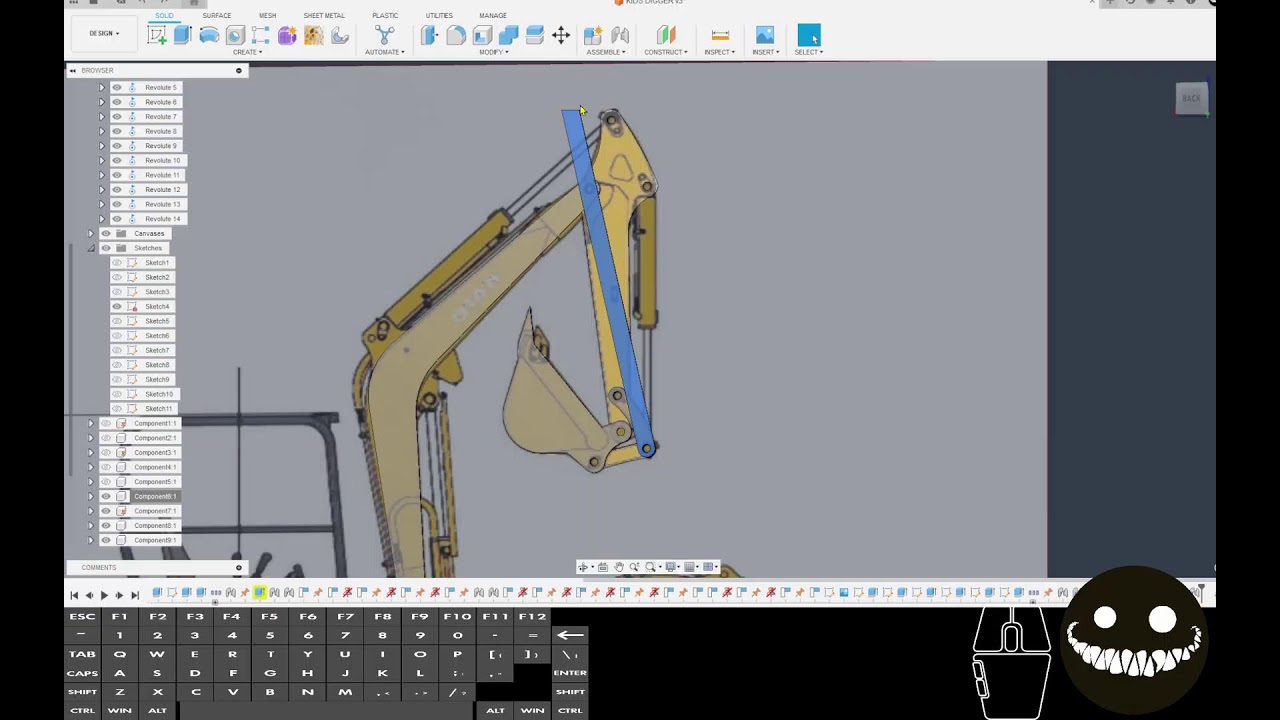Activate the Select tool
1280x720 pixels.
[809, 36]
